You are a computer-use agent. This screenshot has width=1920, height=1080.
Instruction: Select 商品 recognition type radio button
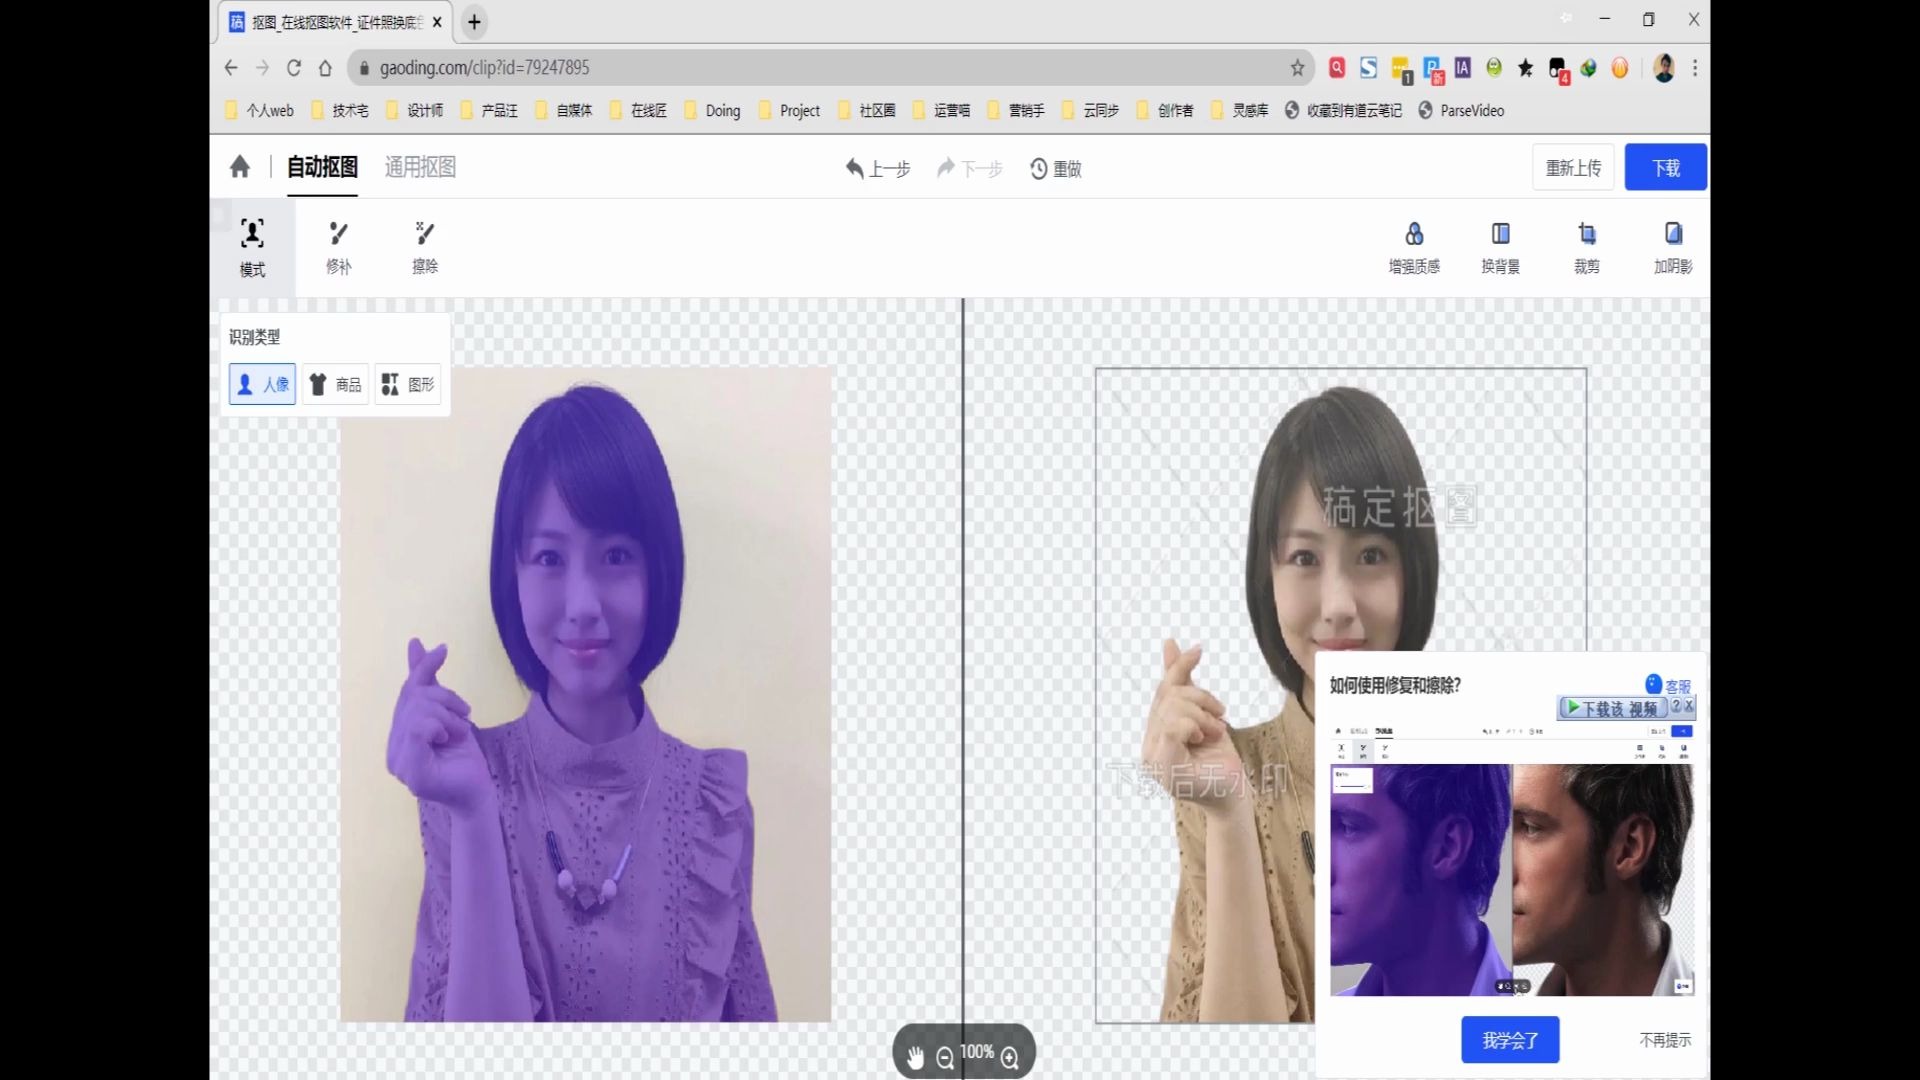coord(334,384)
